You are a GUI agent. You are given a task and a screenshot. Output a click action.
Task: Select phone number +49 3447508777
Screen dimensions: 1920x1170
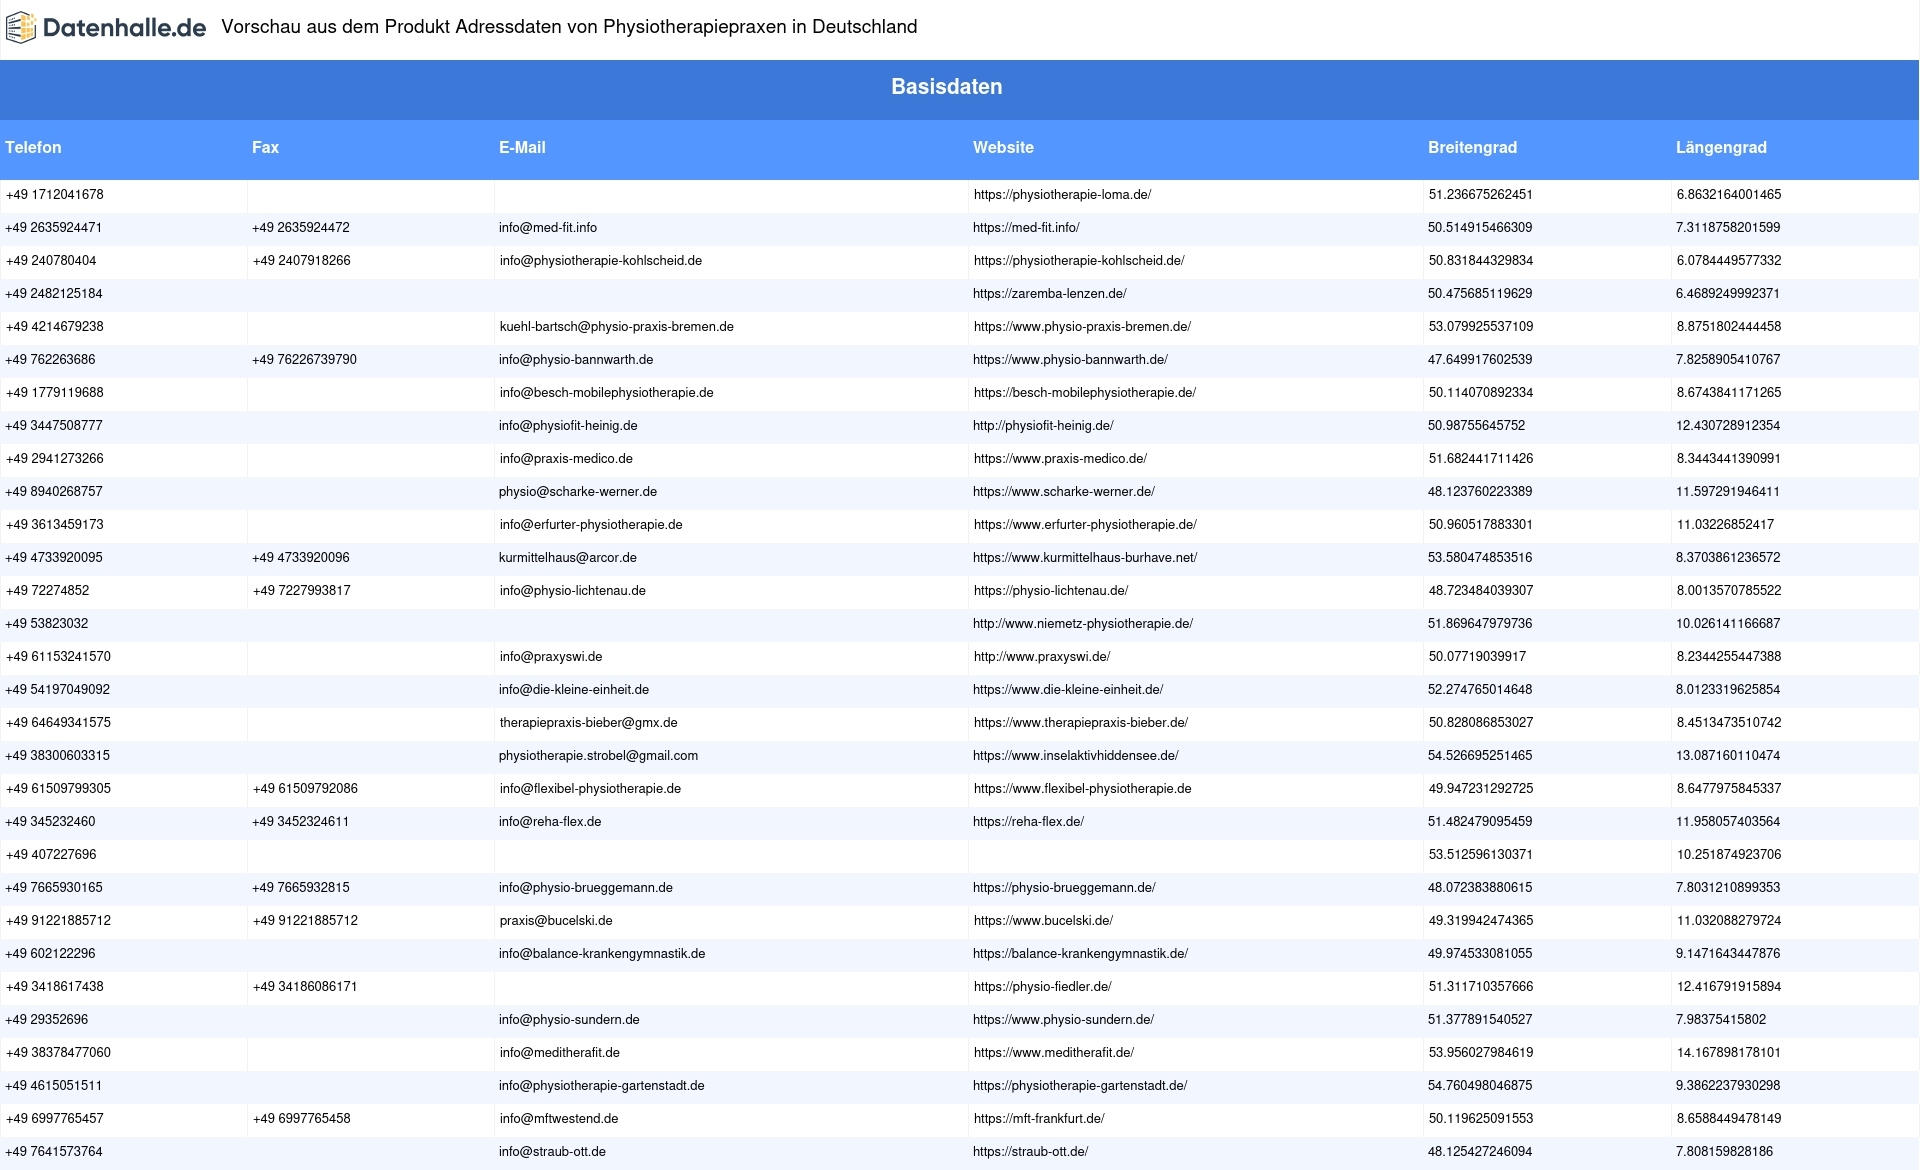[54, 426]
